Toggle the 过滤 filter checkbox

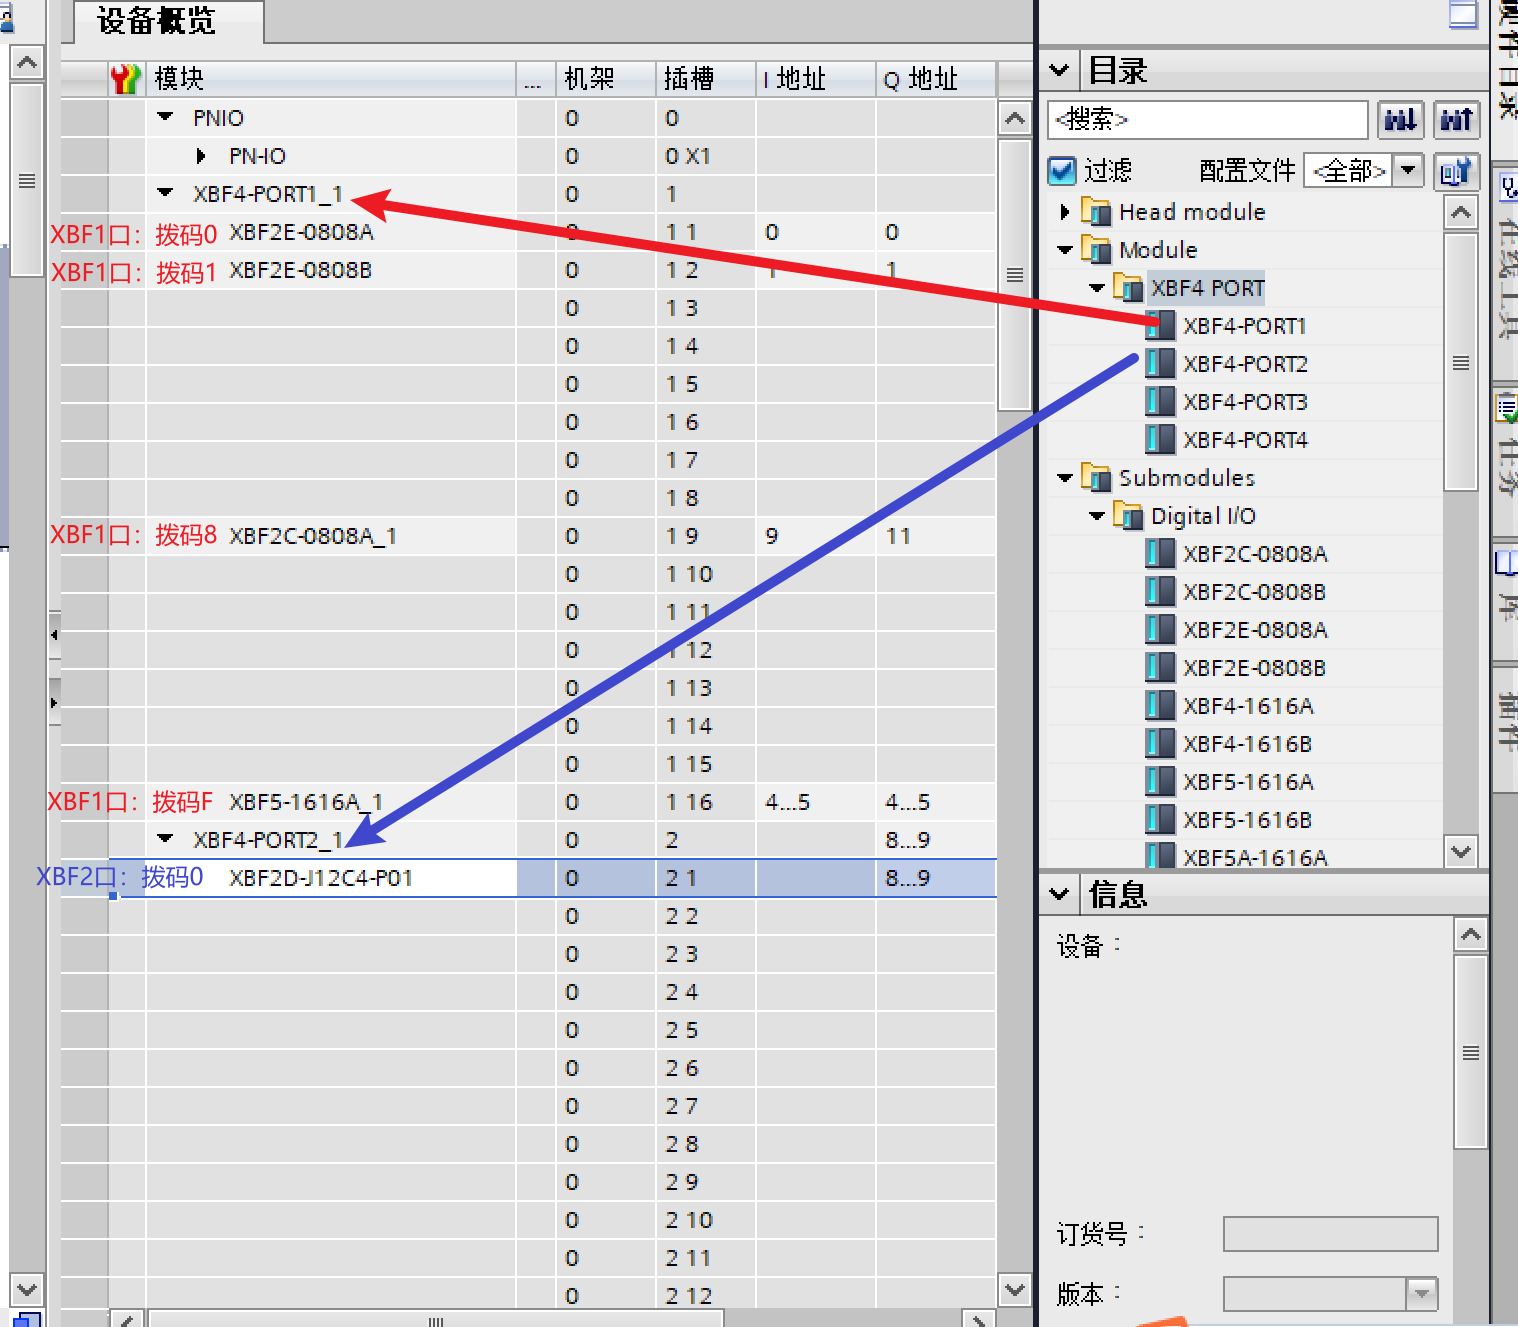(1062, 171)
